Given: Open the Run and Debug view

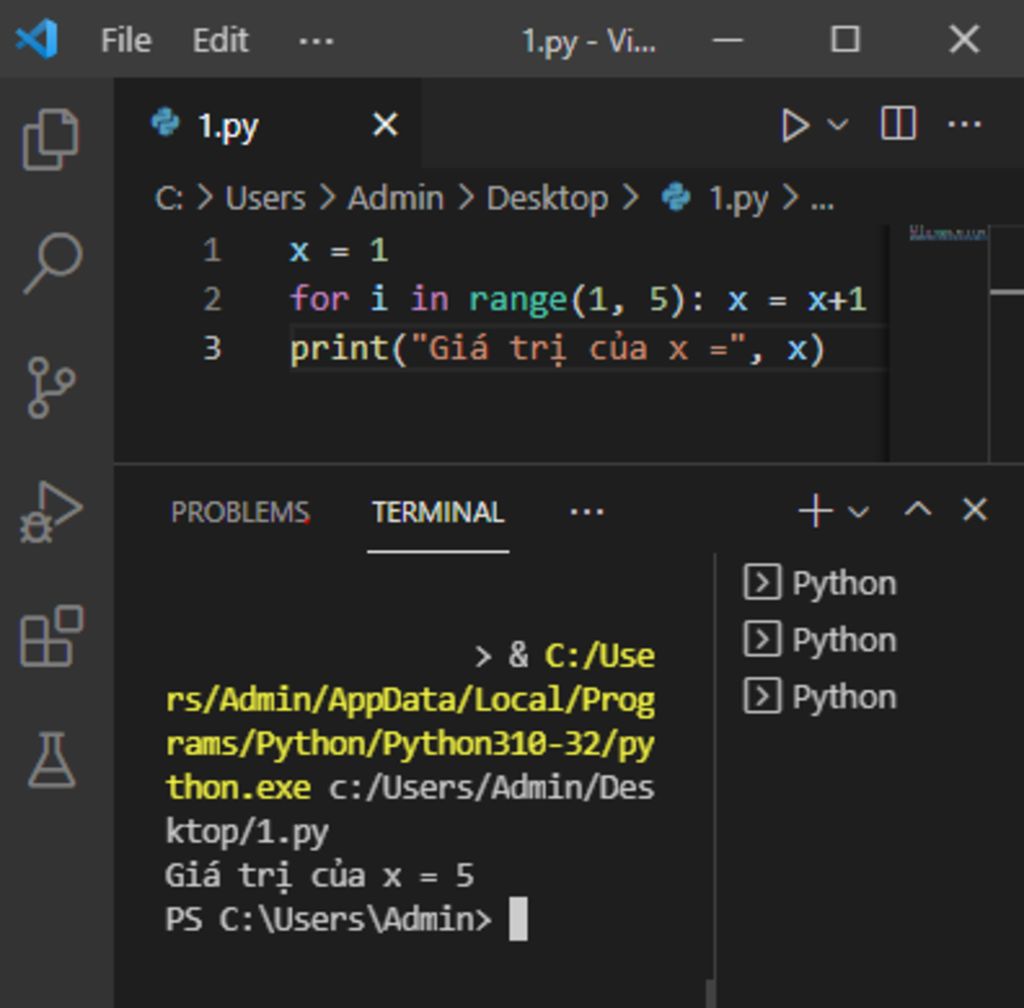Looking at the screenshot, I should pos(51,512).
